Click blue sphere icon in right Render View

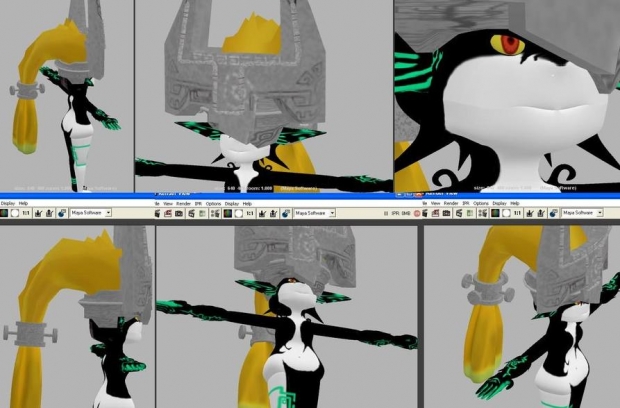pos(554,213)
